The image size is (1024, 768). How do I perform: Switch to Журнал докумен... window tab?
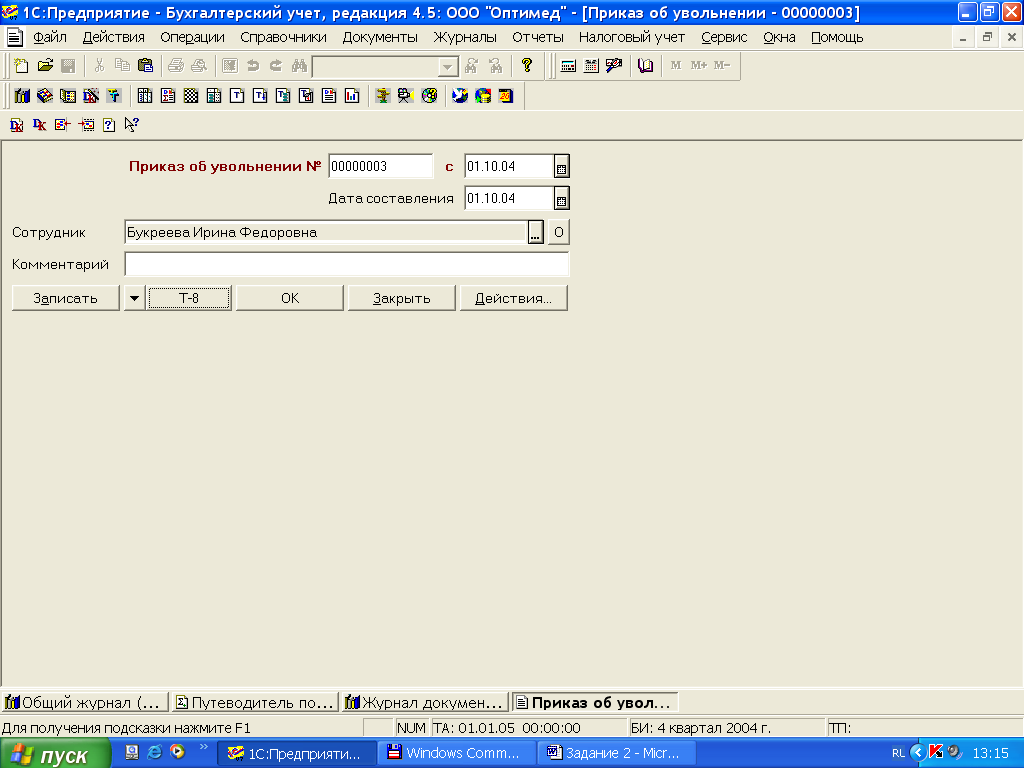(x=426, y=703)
